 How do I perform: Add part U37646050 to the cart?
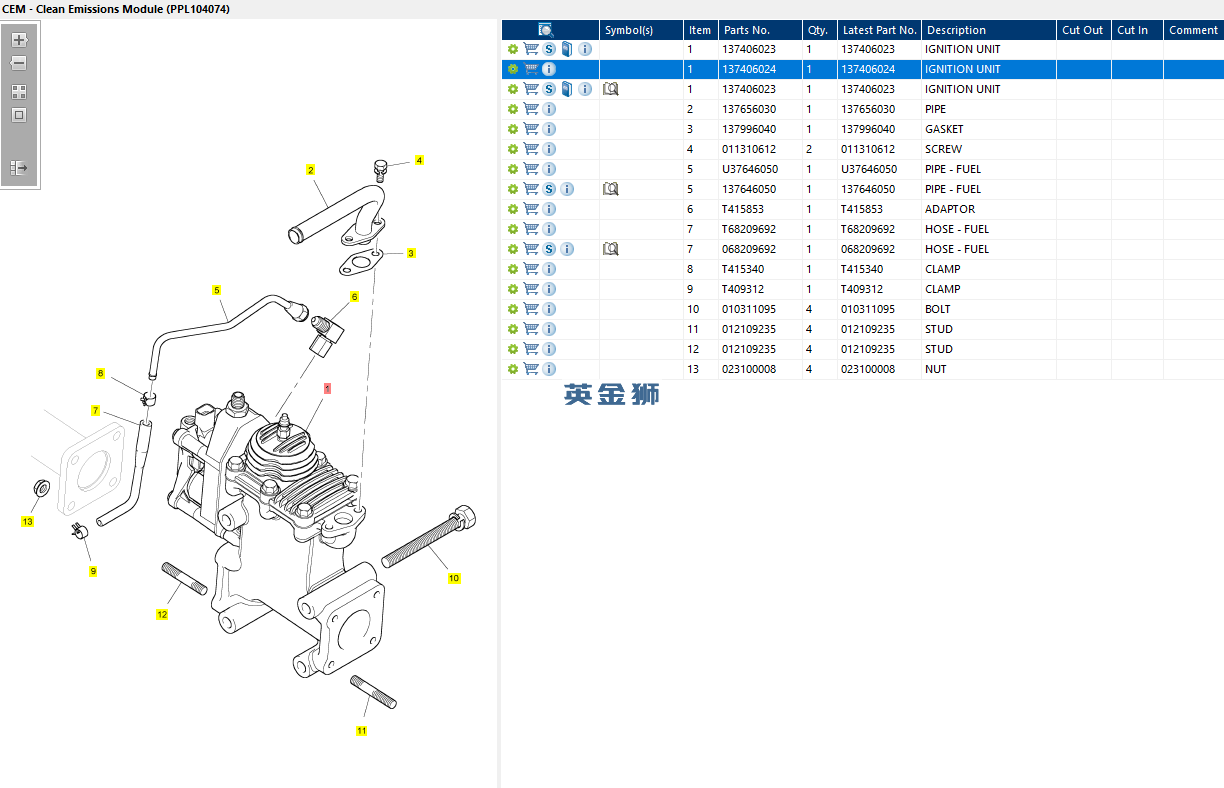[x=531, y=169]
